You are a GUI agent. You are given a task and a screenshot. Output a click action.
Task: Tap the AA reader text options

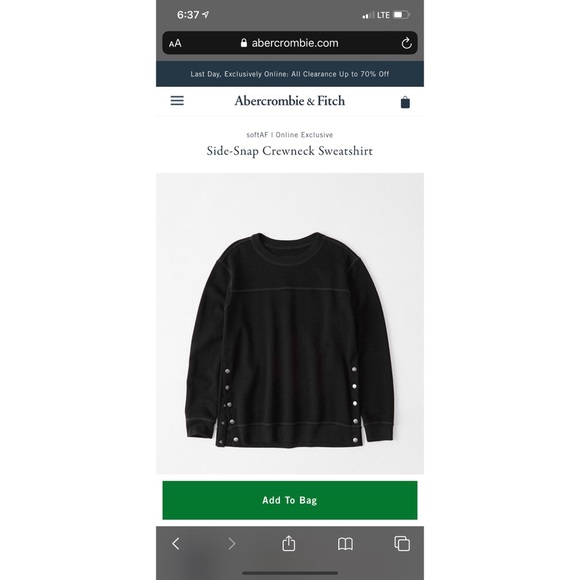175,44
